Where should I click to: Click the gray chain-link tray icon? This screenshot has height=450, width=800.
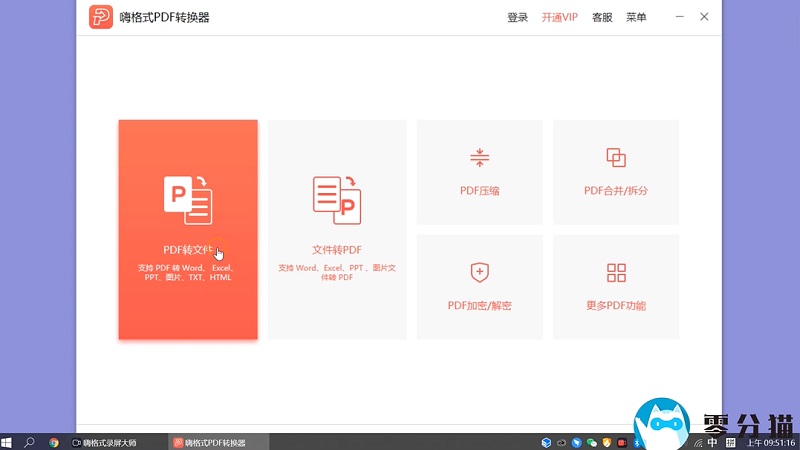pos(561,442)
